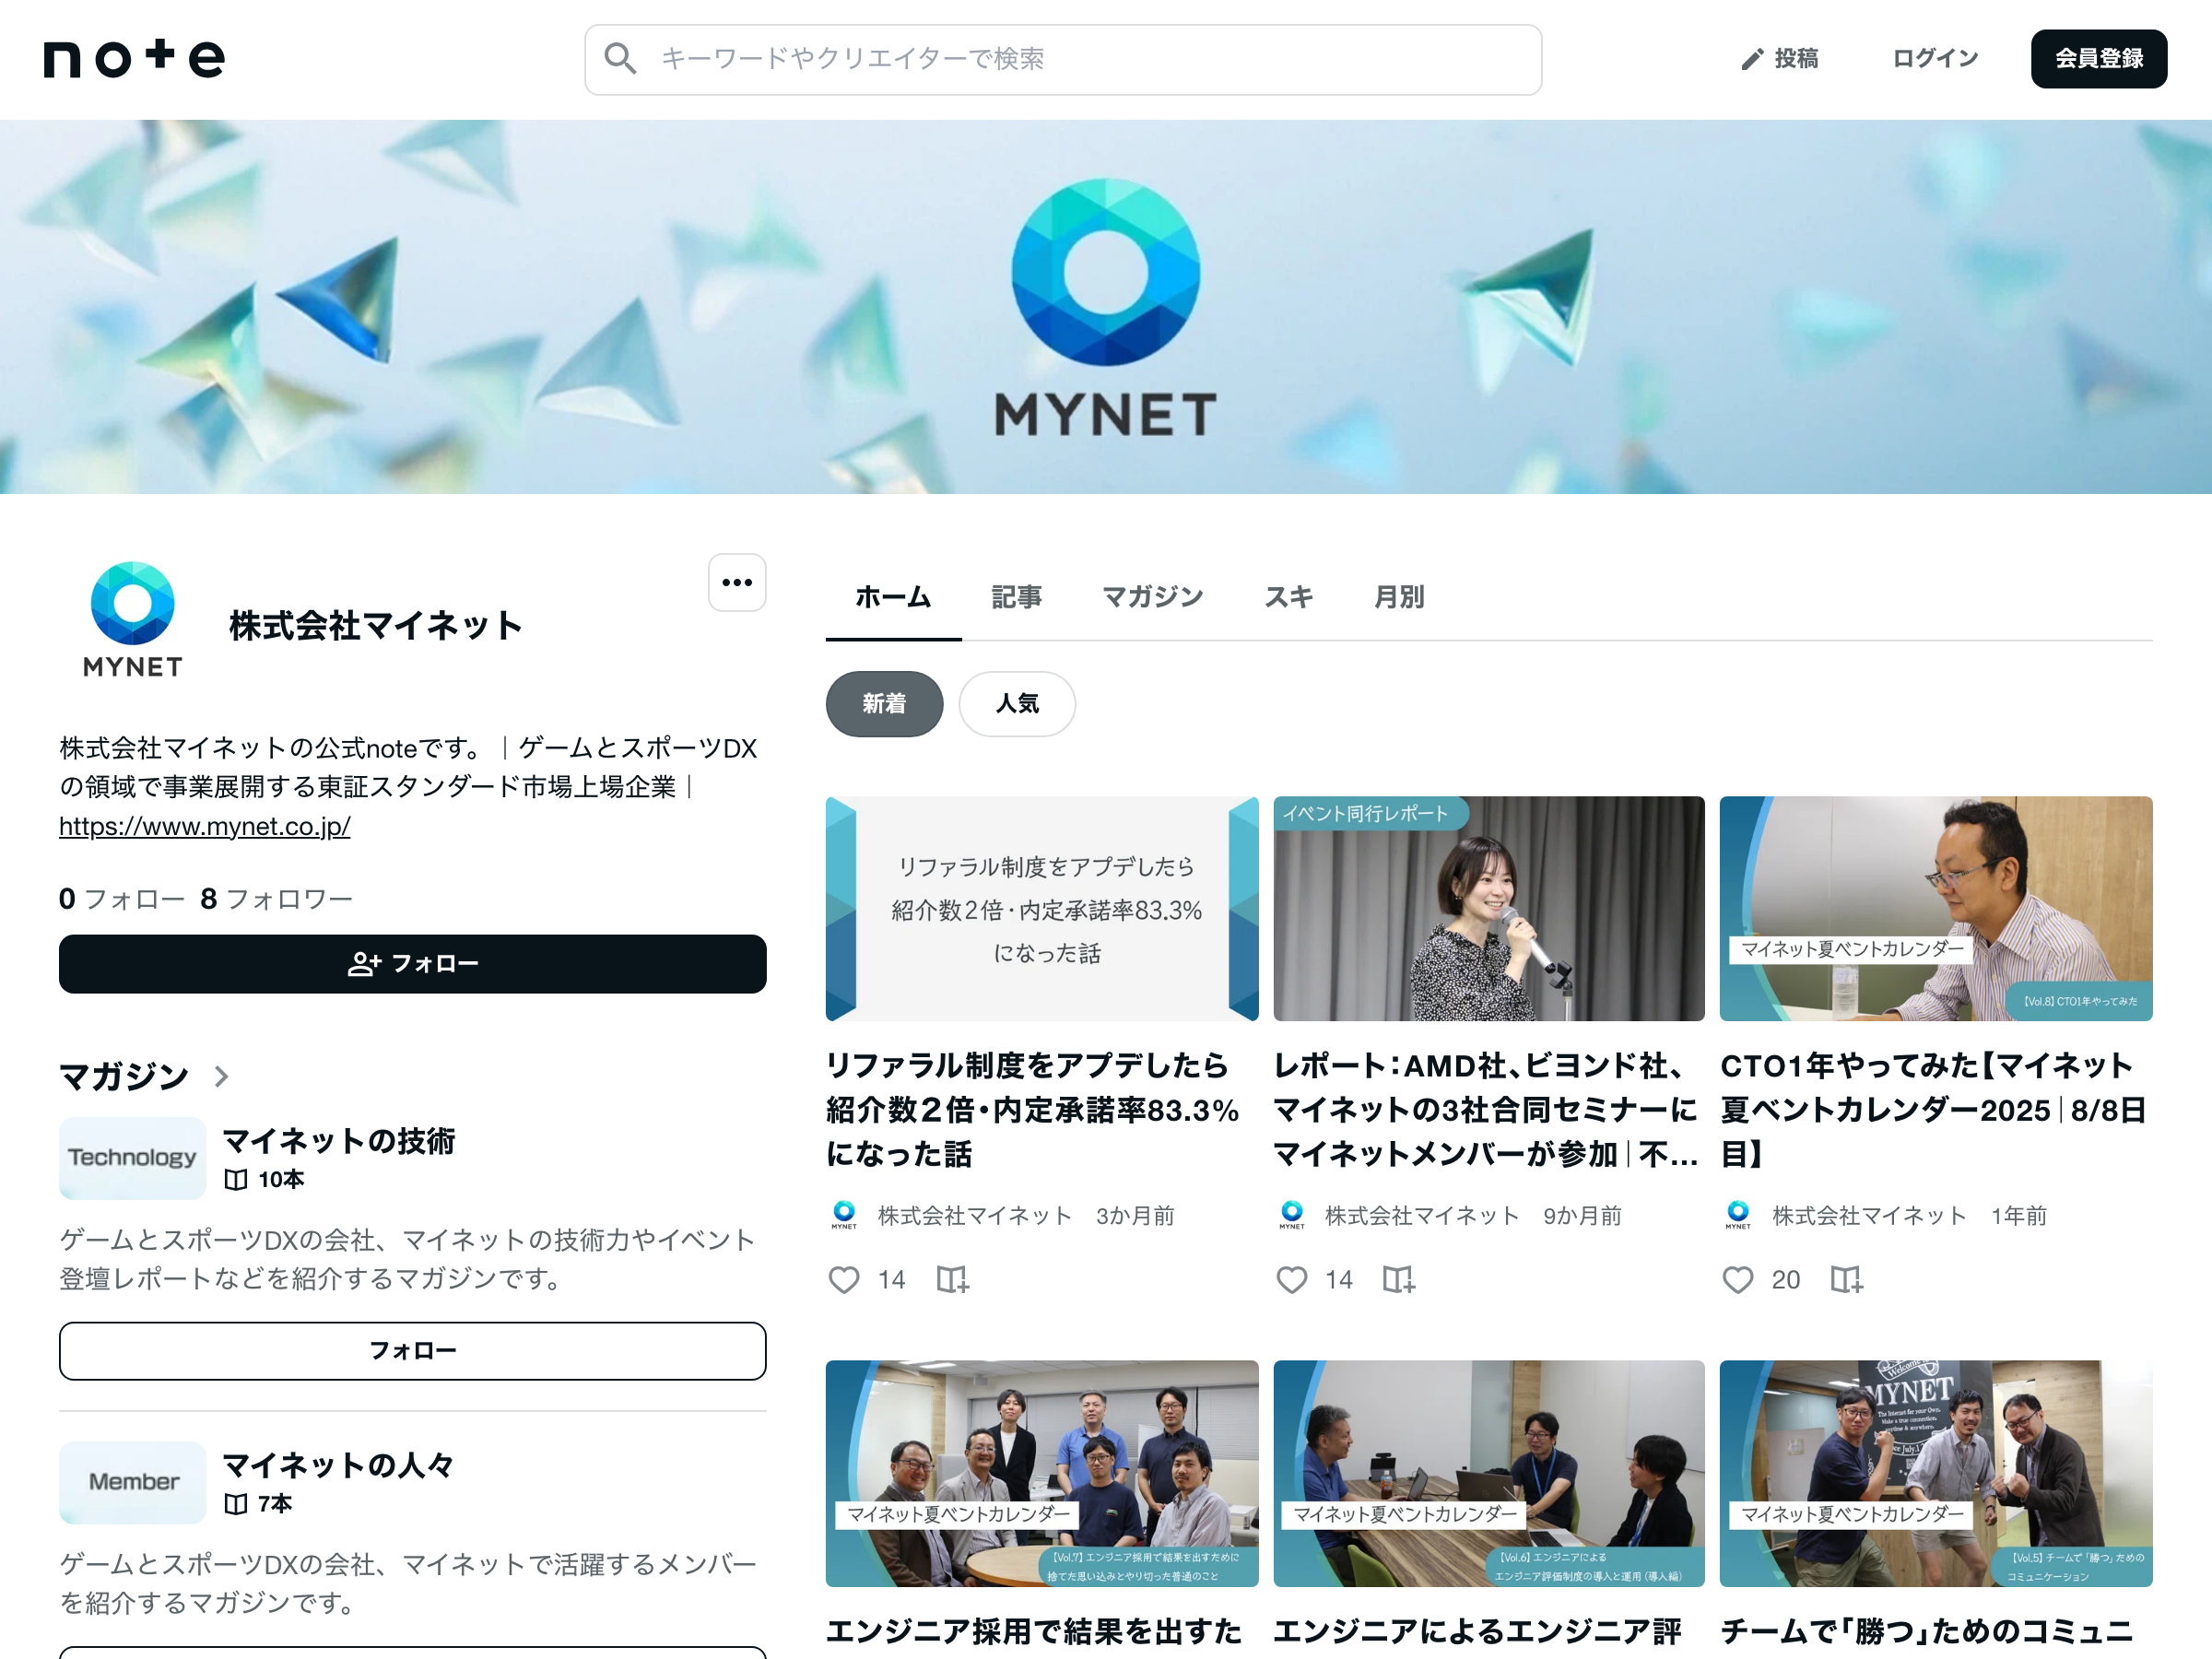Click author name on the 9か月前 article
The height and width of the screenshot is (1659, 2212).
[1422, 1215]
